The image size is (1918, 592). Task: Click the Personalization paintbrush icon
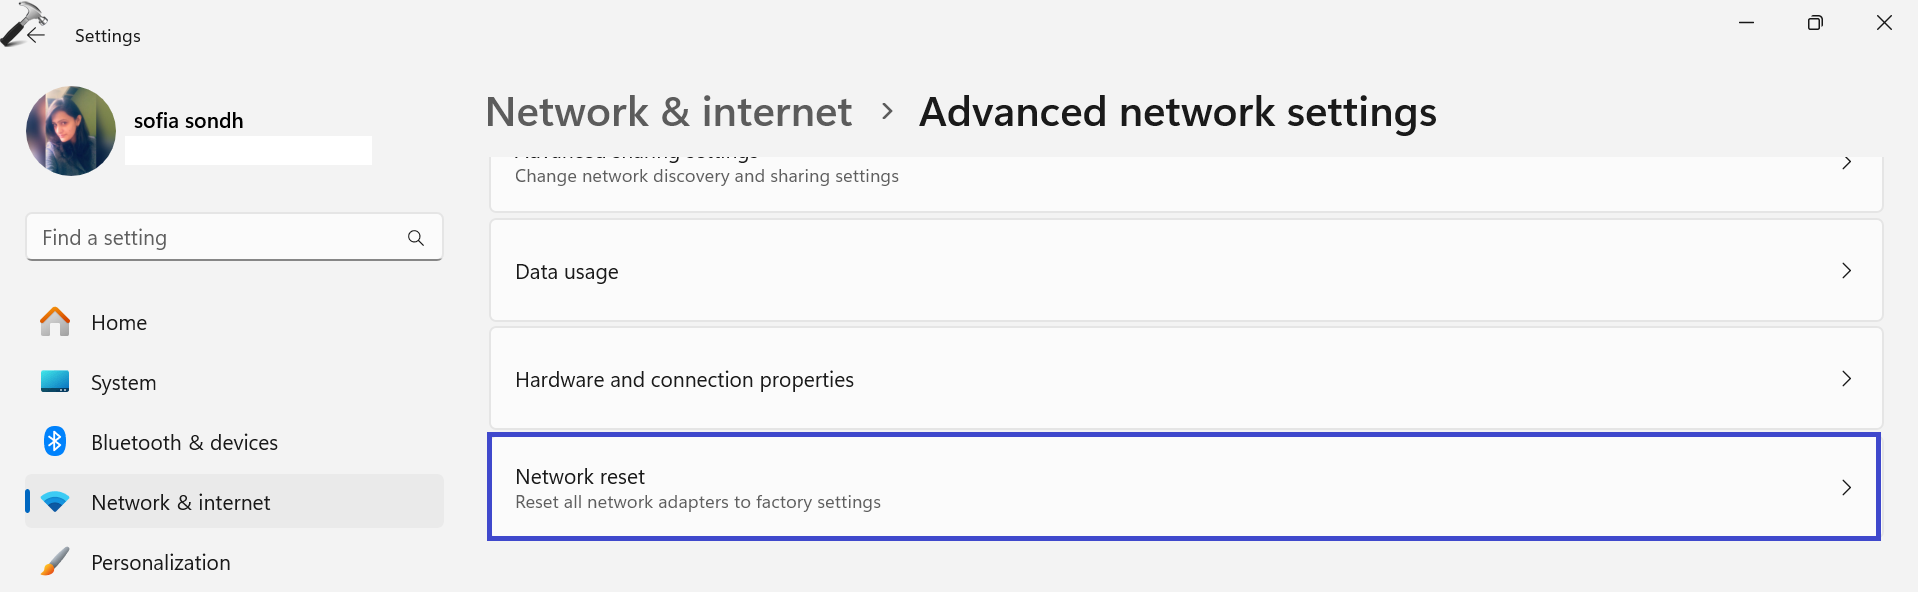[x=55, y=561]
